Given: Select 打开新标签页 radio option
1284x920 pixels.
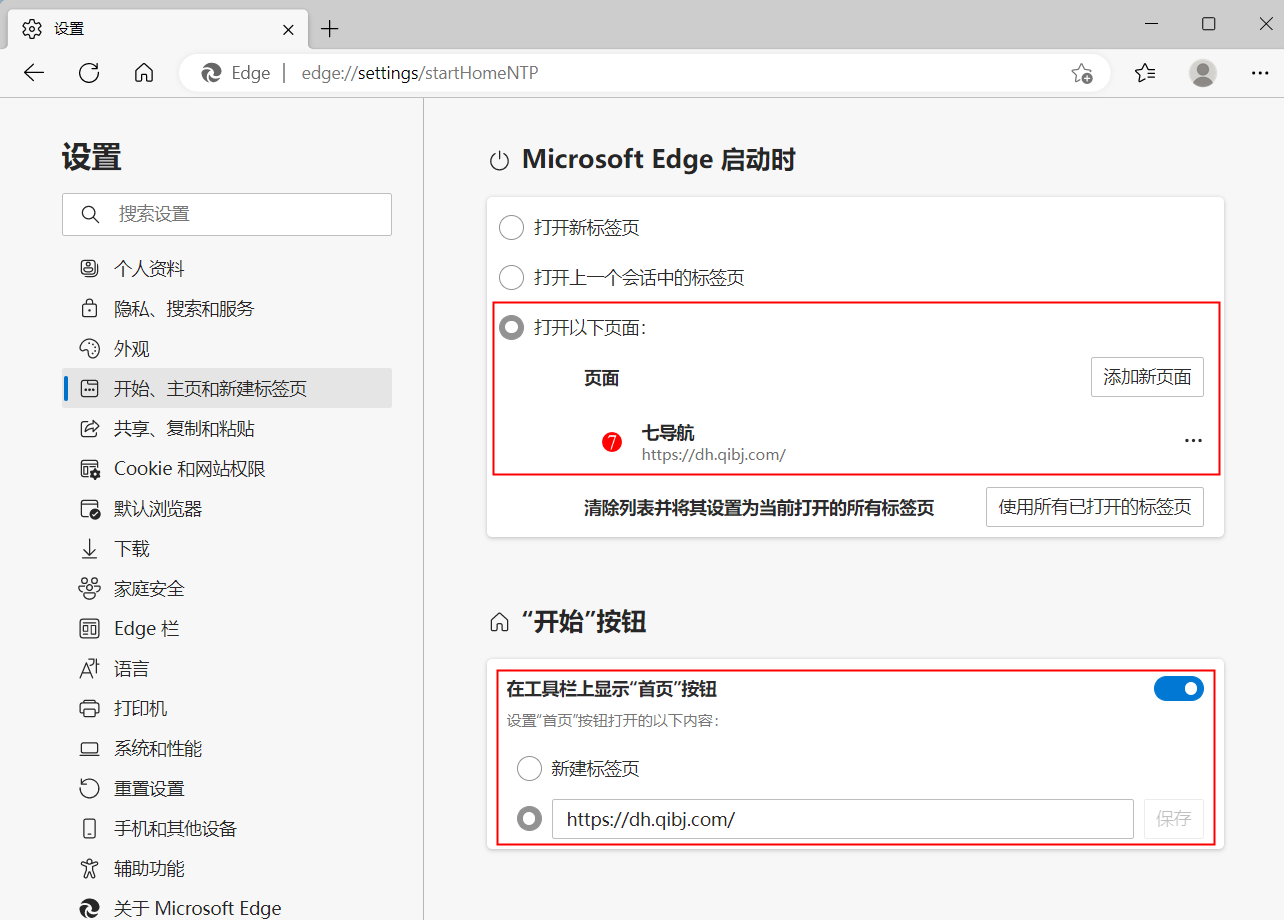Looking at the screenshot, I should pyautogui.click(x=511, y=228).
